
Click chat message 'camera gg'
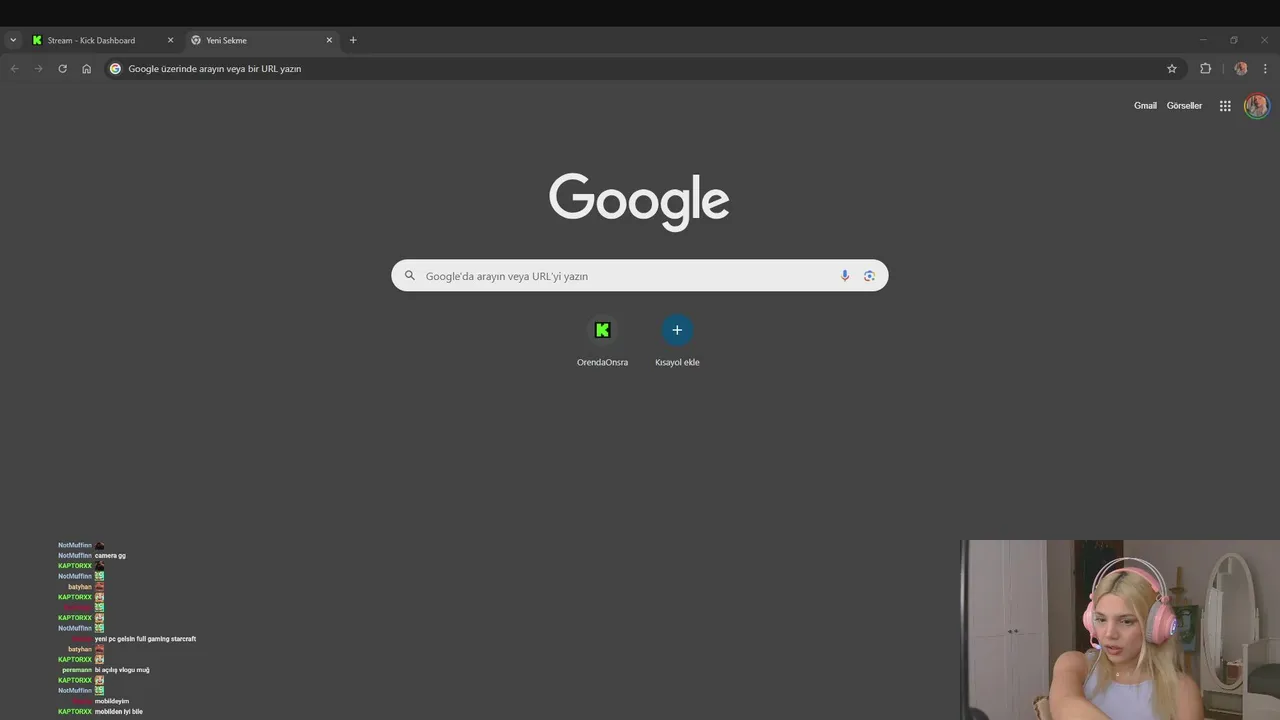pos(110,556)
